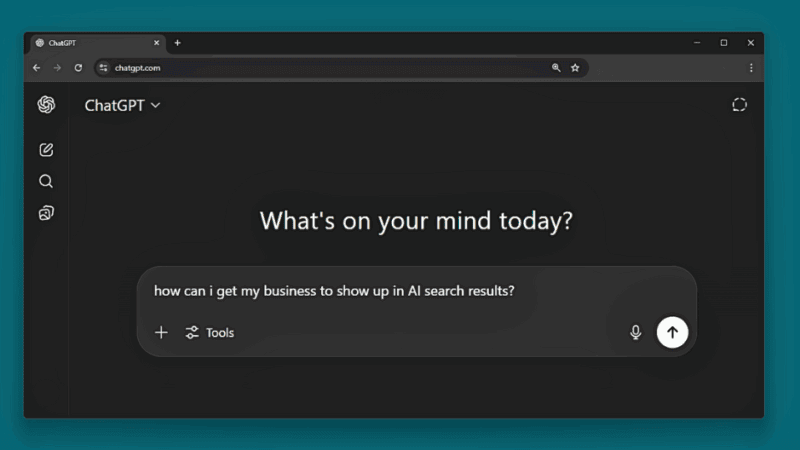Click the microphone dictation icon
Viewport: 800px width, 450px height.
[x=635, y=332]
